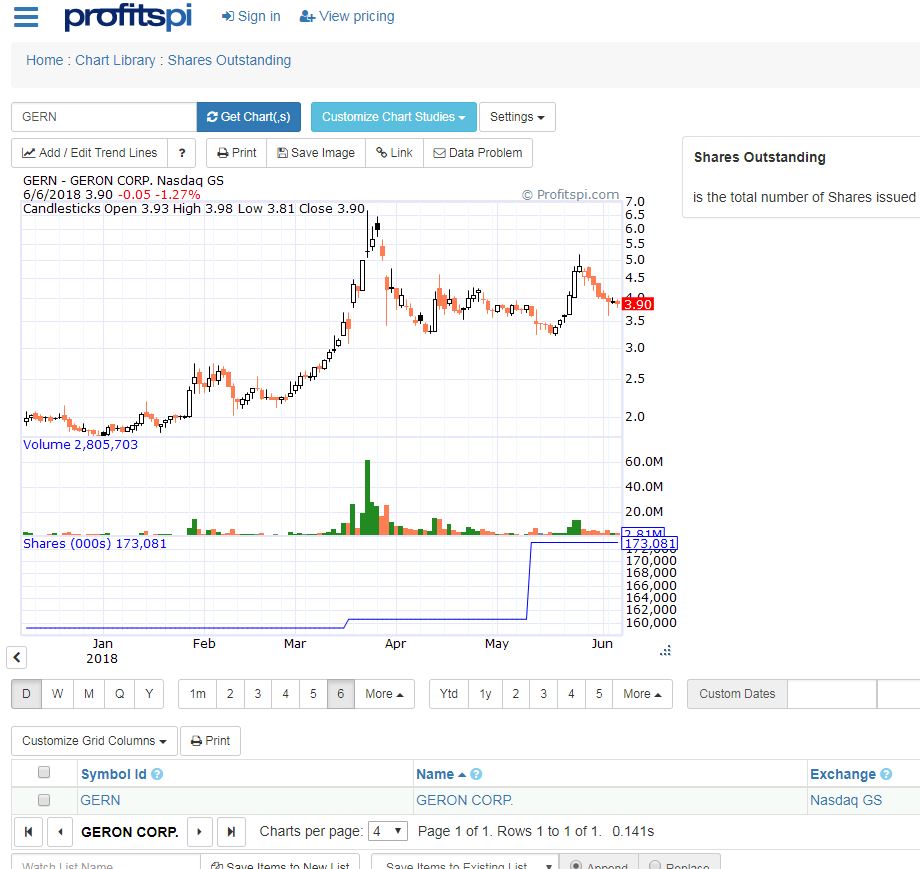Image resolution: width=920 pixels, height=869 pixels.
Task: Select the Y yearly interval
Action: point(149,694)
